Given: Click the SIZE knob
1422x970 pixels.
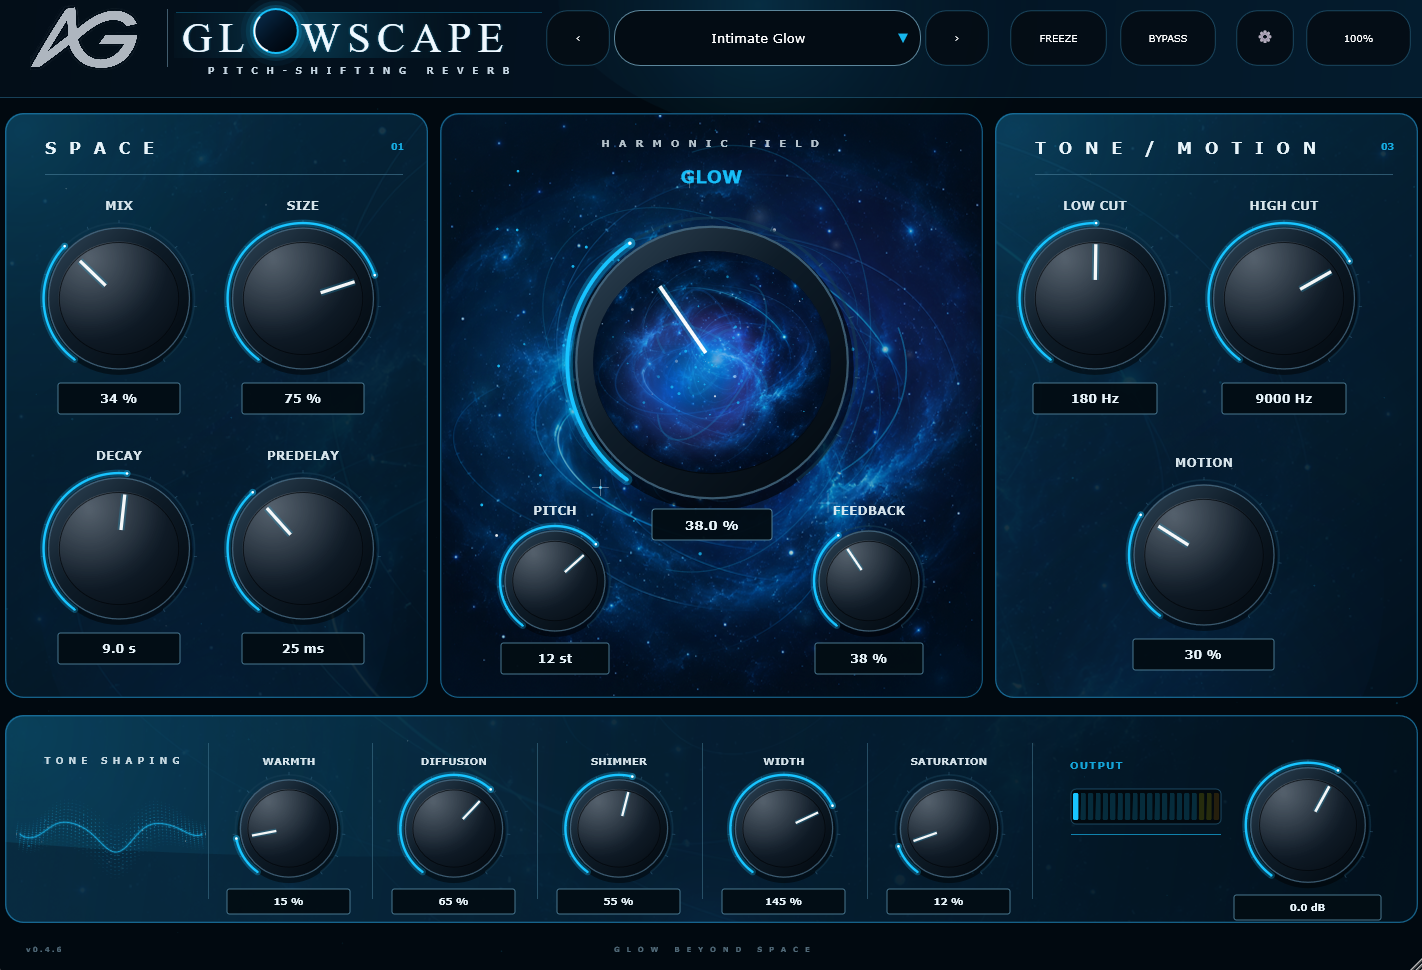Looking at the screenshot, I should (302, 298).
